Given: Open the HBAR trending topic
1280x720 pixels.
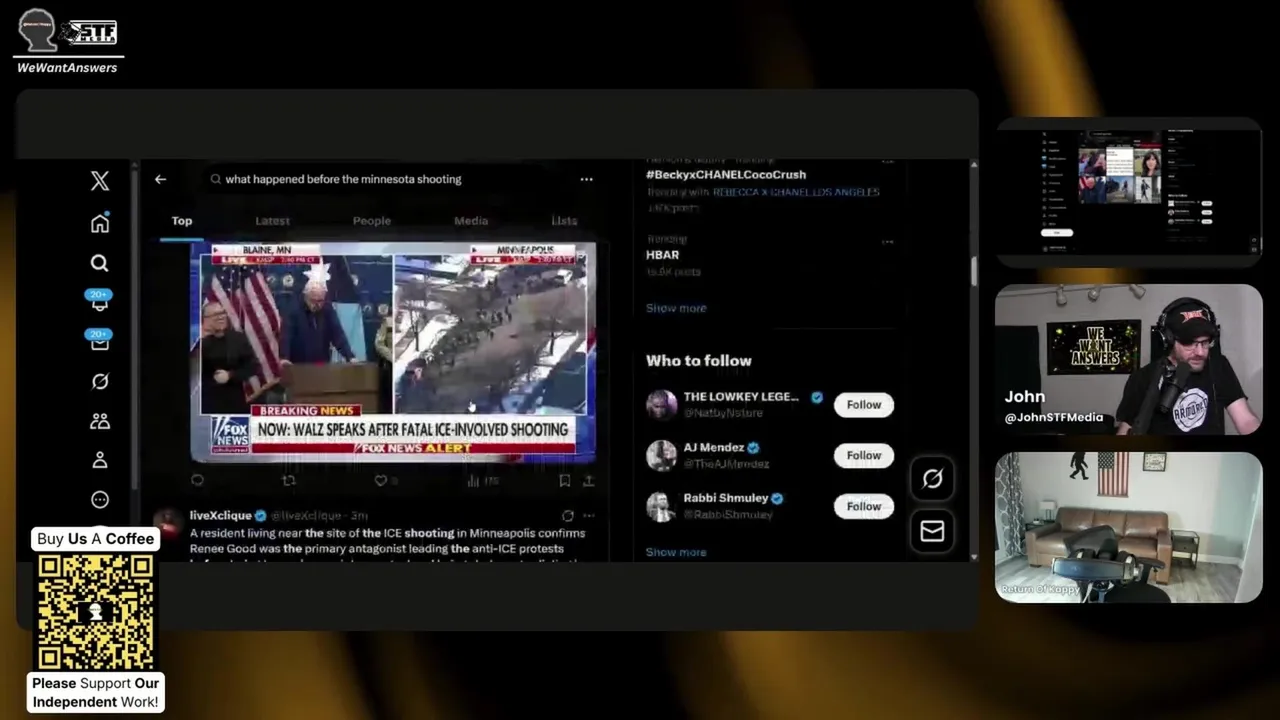Looking at the screenshot, I should pos(663,255).
